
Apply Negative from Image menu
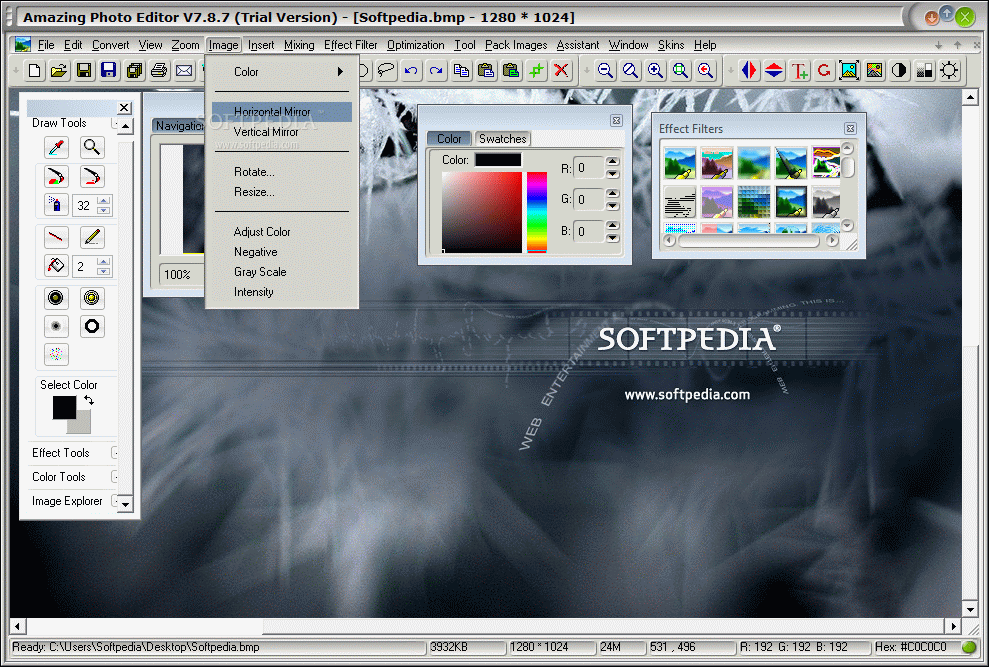(282, 252)
